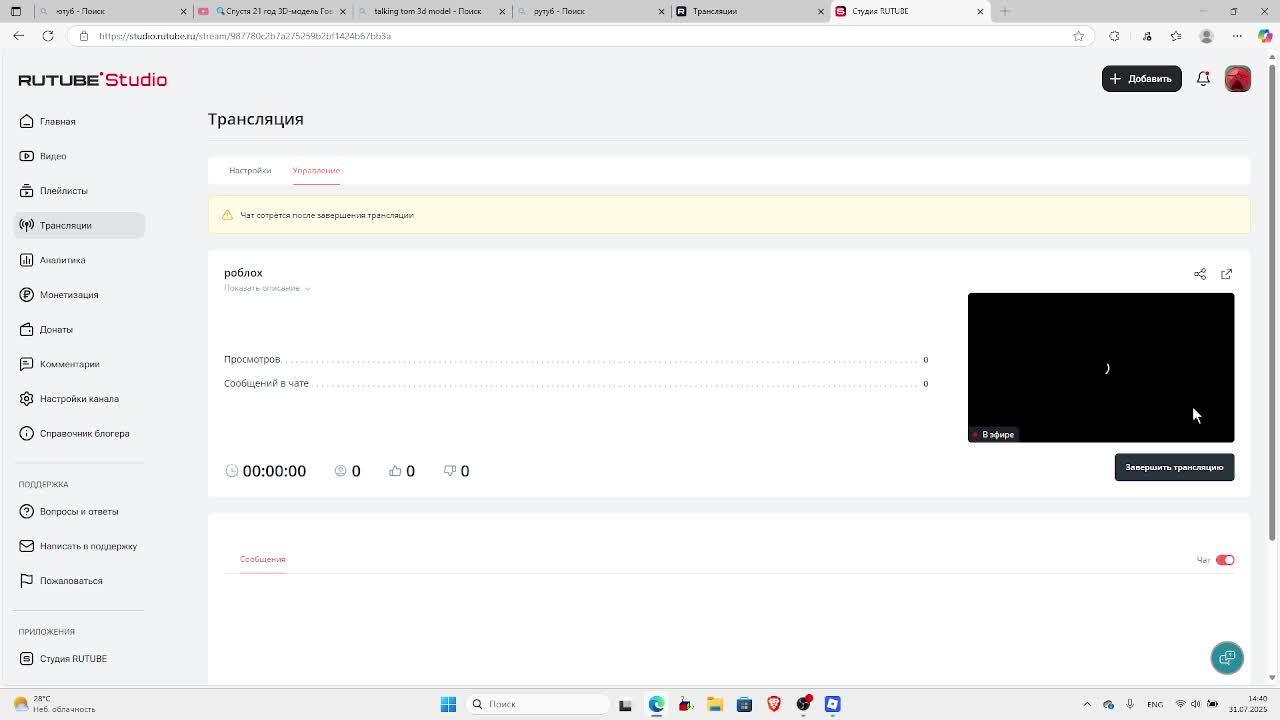Screen dimensions: 1280x720
Task: Open File Explorer from the taskbar
Action: coord(715,704)
